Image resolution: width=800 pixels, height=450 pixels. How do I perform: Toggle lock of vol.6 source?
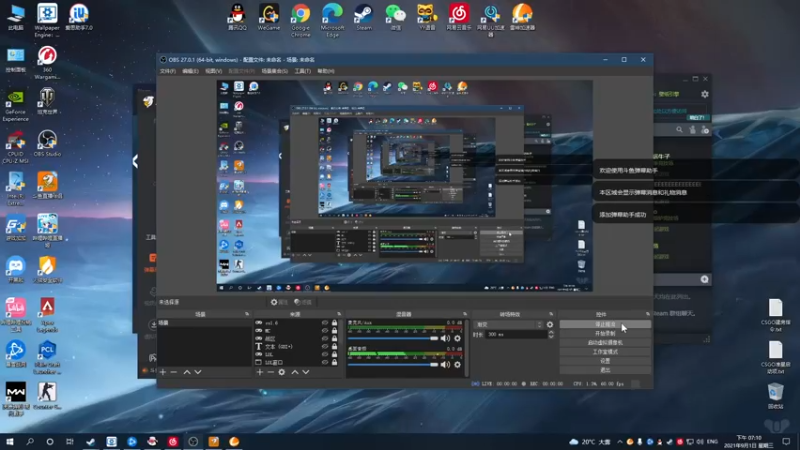[x=335, y=323]
